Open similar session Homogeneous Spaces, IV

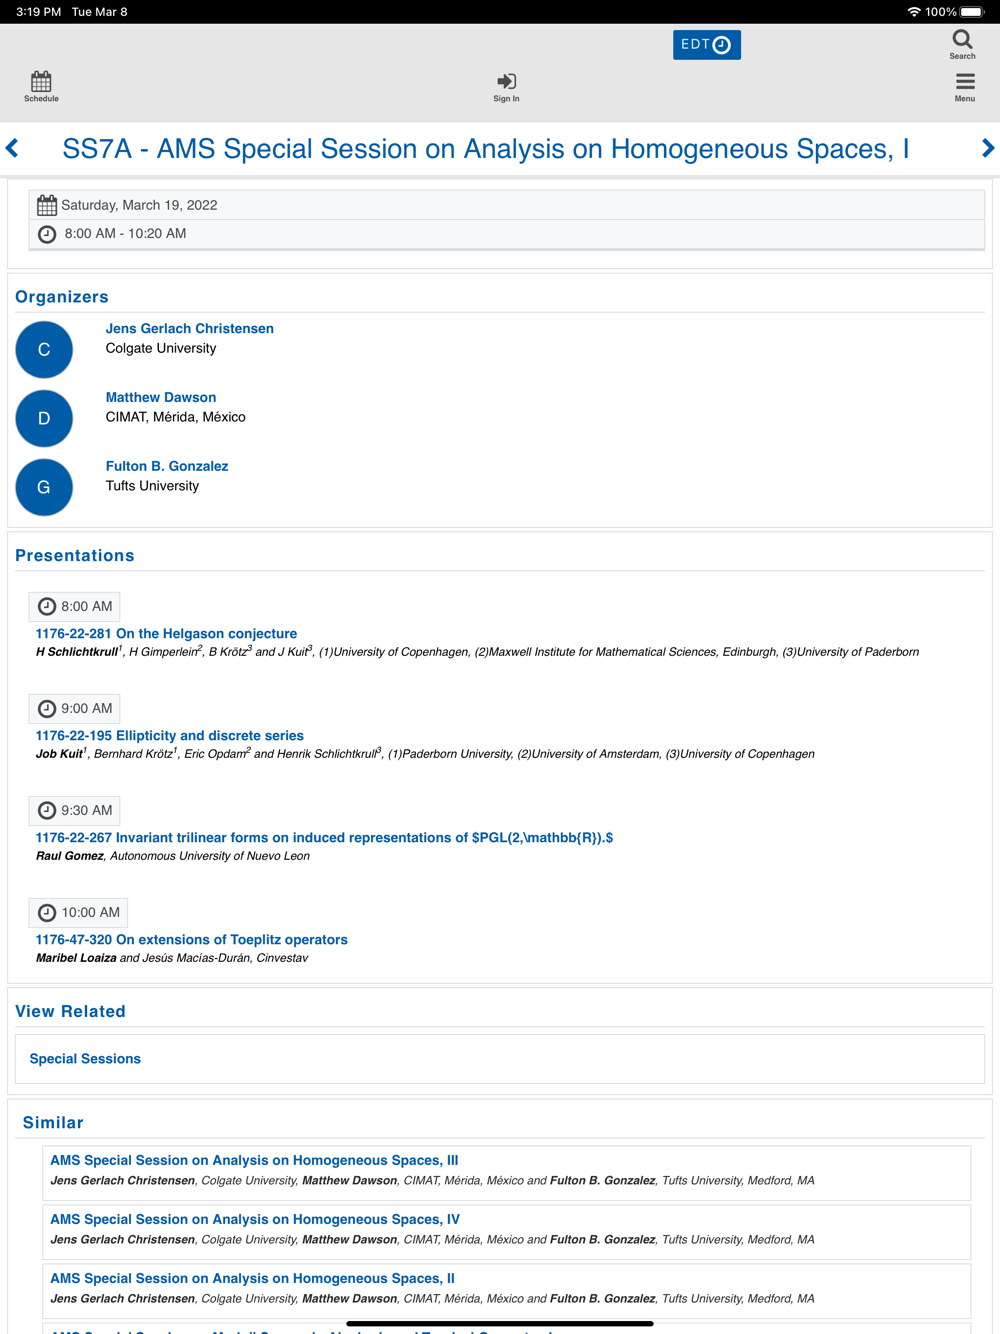pos(254,1220)
